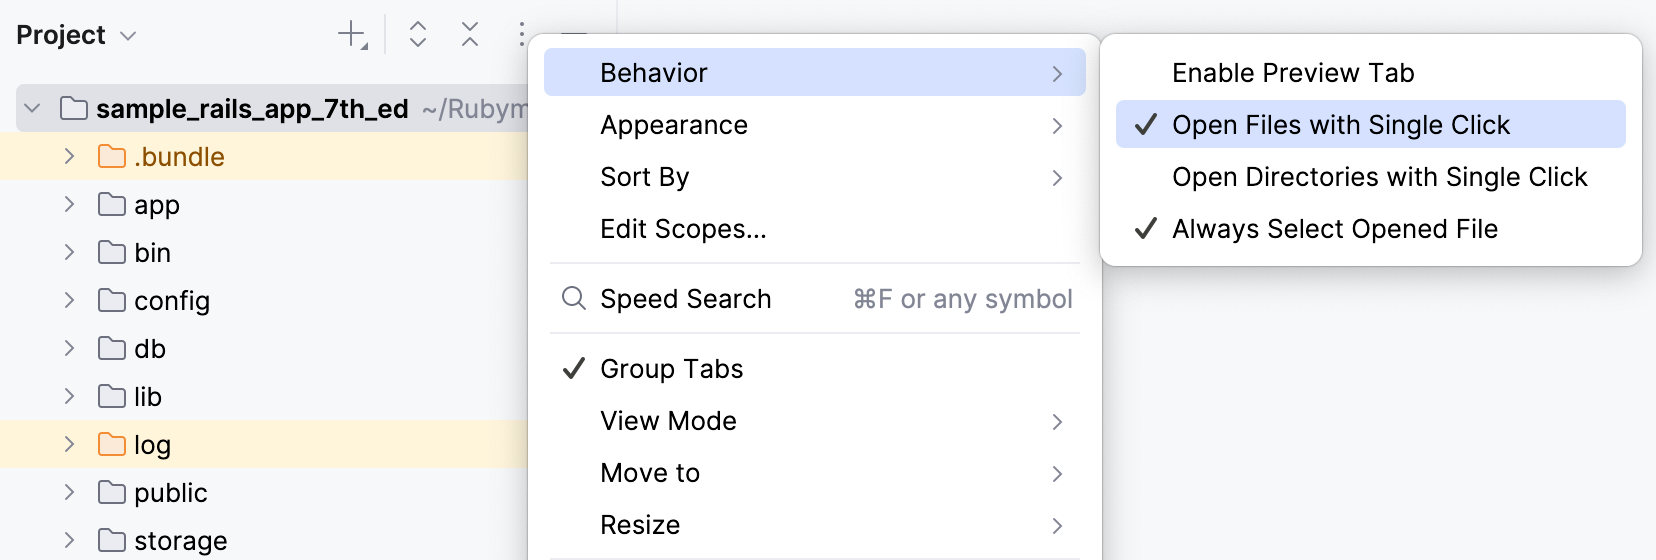Disable Open Files with Single Click
Image resolution: width=1656 pixels, height=560 pixels.
[1340, 125]
